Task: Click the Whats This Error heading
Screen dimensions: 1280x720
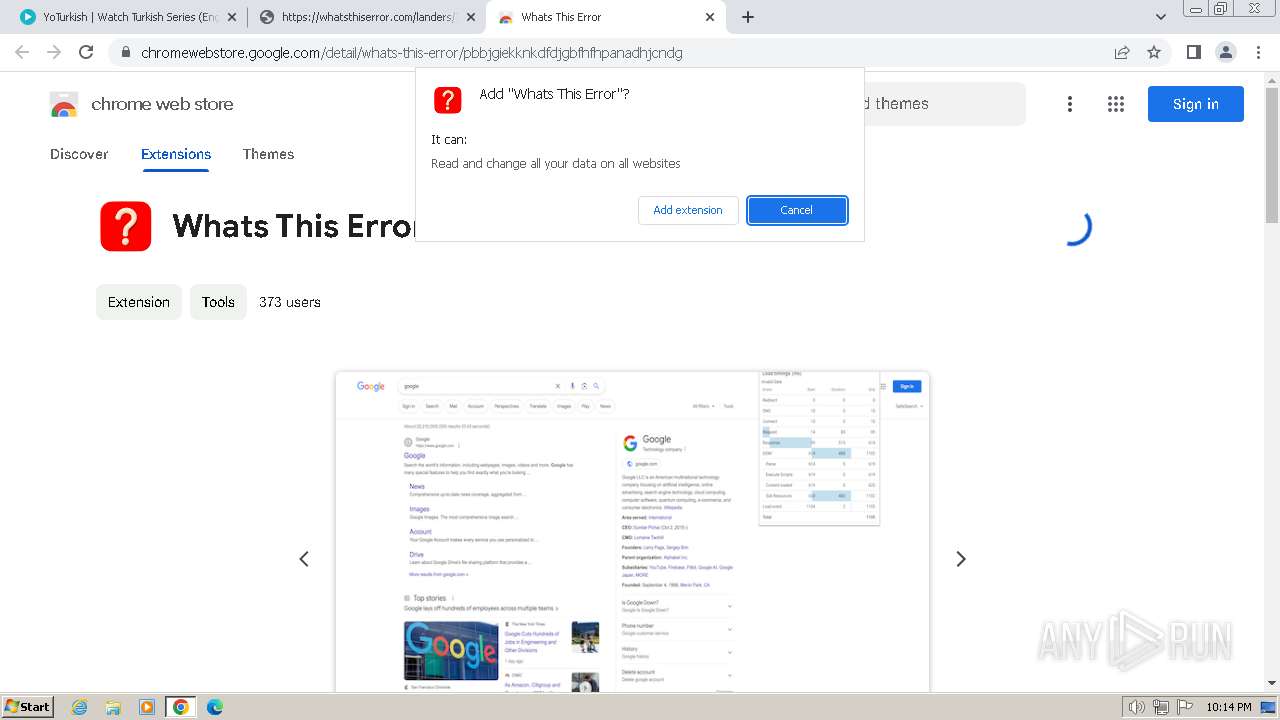Action: pos(294,226)
